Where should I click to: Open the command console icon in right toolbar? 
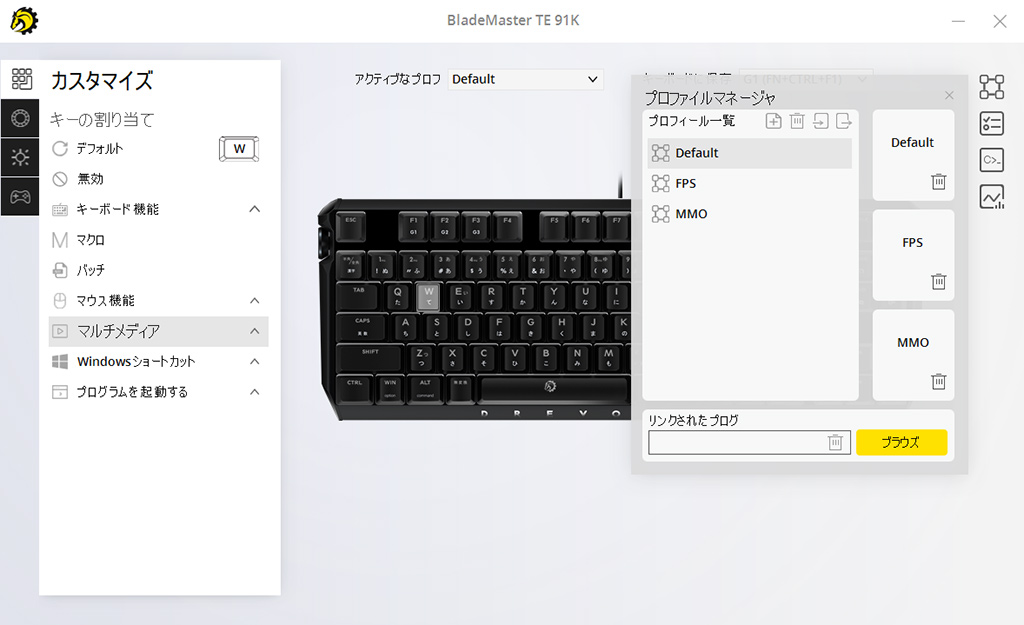(991, 160)
